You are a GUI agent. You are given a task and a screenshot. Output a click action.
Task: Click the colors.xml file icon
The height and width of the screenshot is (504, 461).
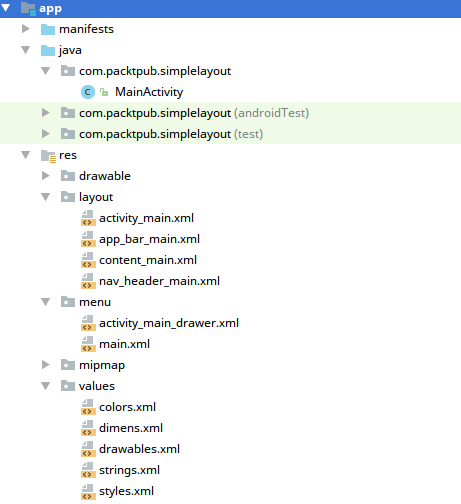[x=88, y=407]
